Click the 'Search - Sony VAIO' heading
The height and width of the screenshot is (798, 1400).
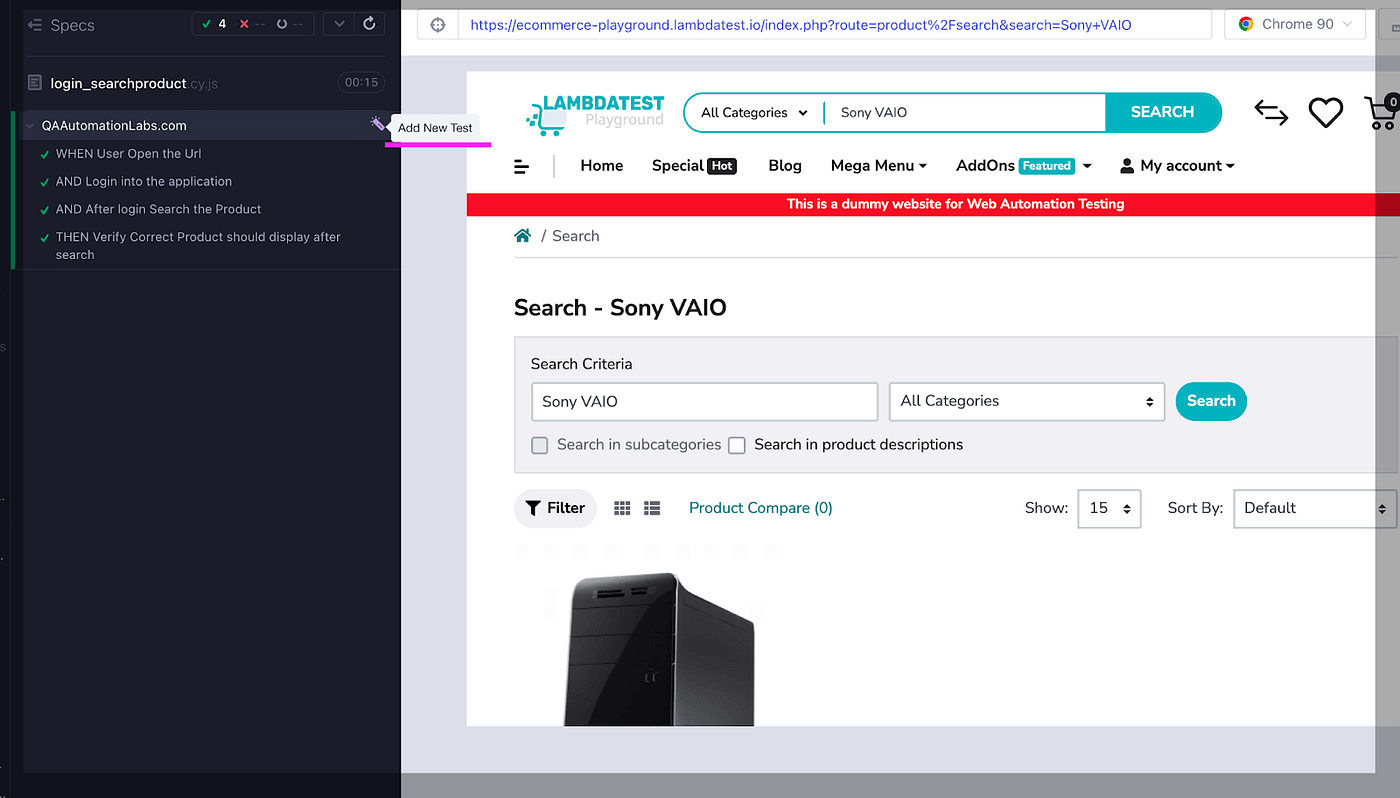620,308
